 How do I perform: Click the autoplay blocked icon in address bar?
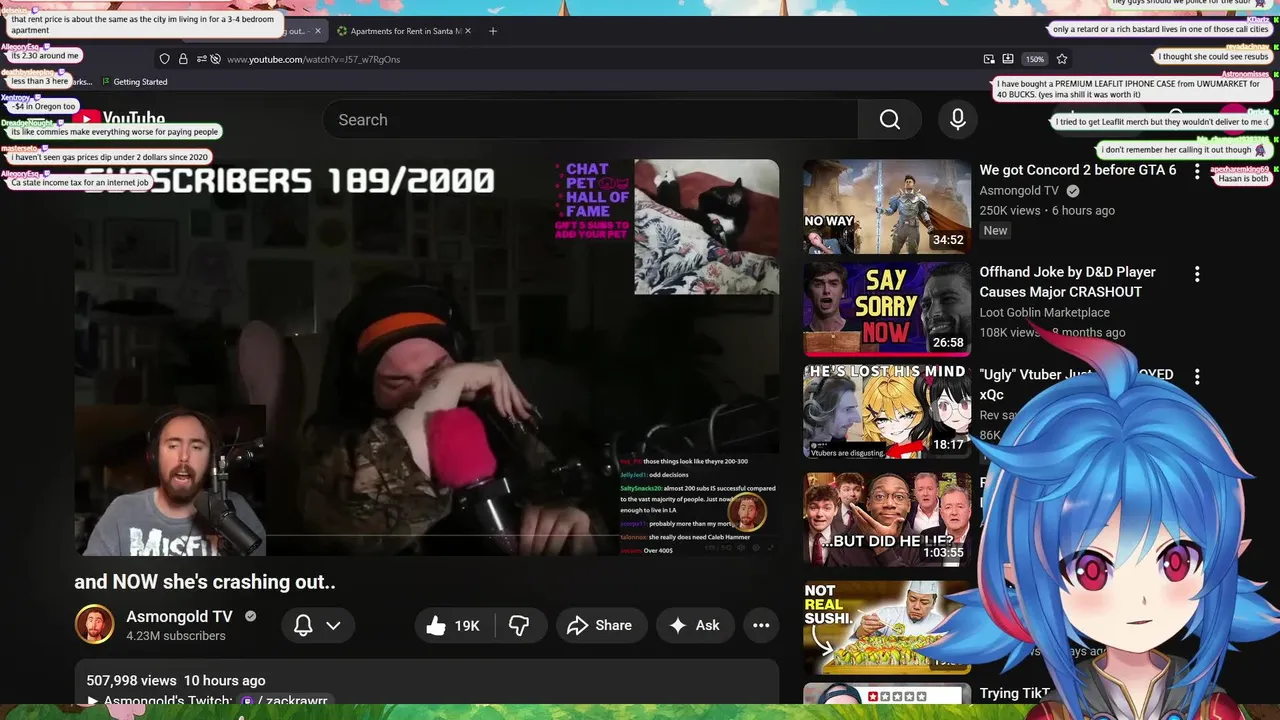pos(215,59)
